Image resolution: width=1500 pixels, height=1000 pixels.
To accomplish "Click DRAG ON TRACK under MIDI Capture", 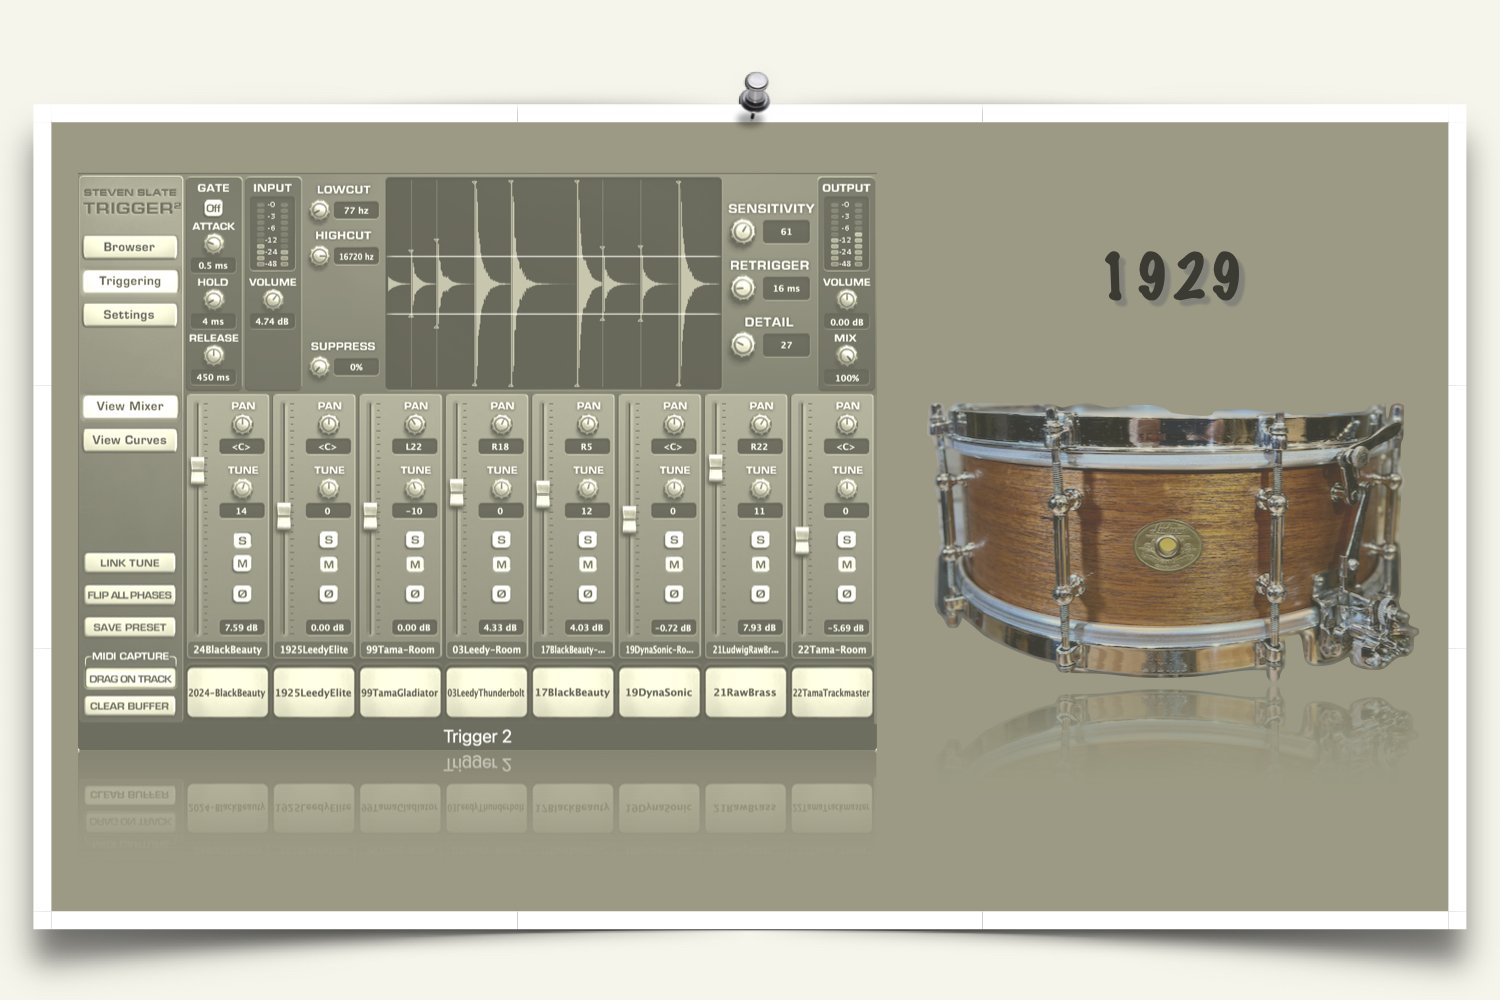I will click(x=130, y=679).
